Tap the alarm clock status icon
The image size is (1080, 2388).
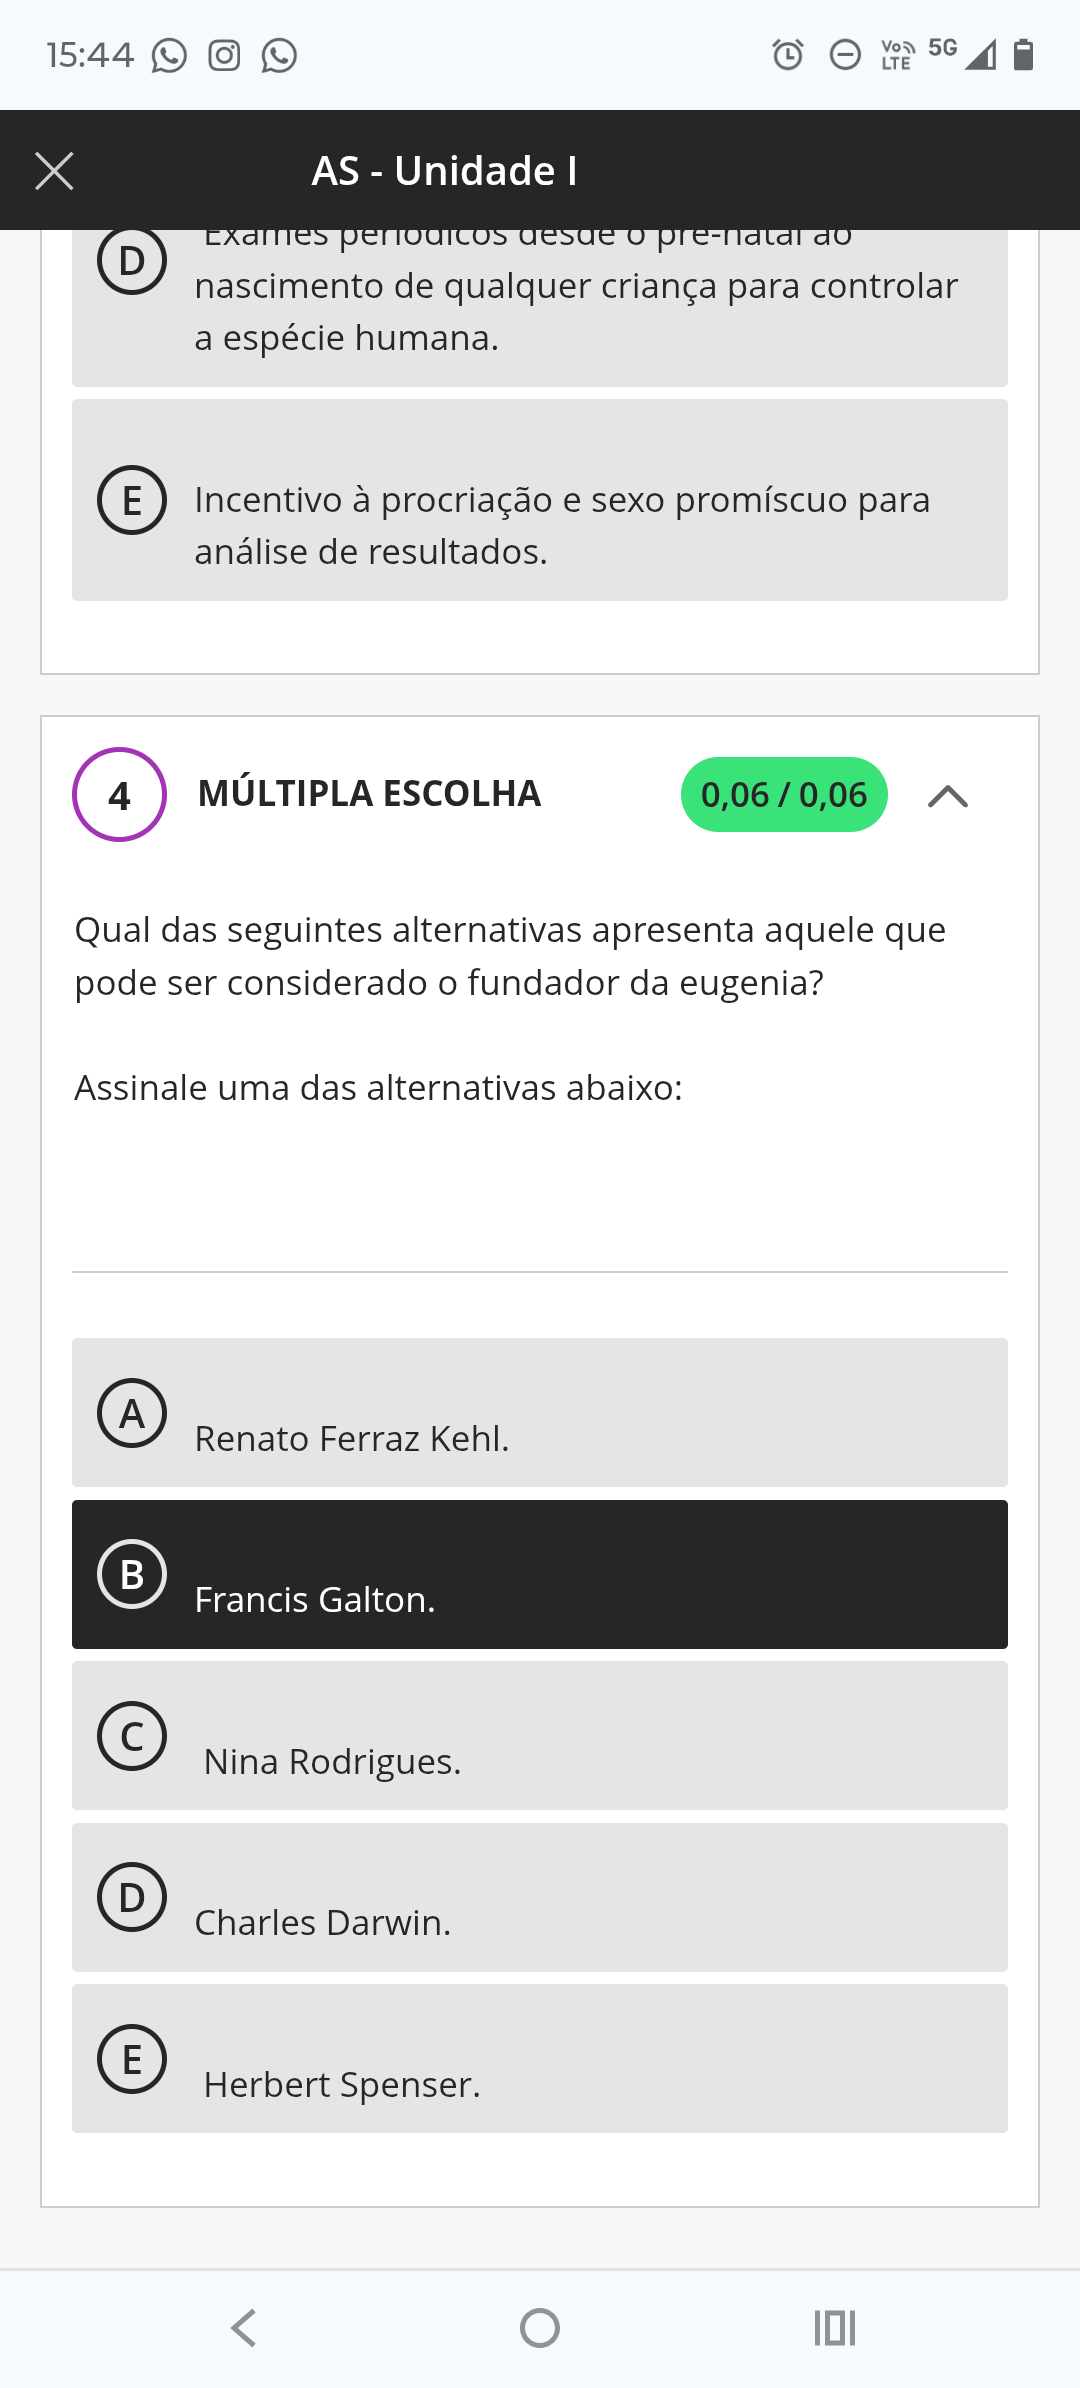[788, 54]
